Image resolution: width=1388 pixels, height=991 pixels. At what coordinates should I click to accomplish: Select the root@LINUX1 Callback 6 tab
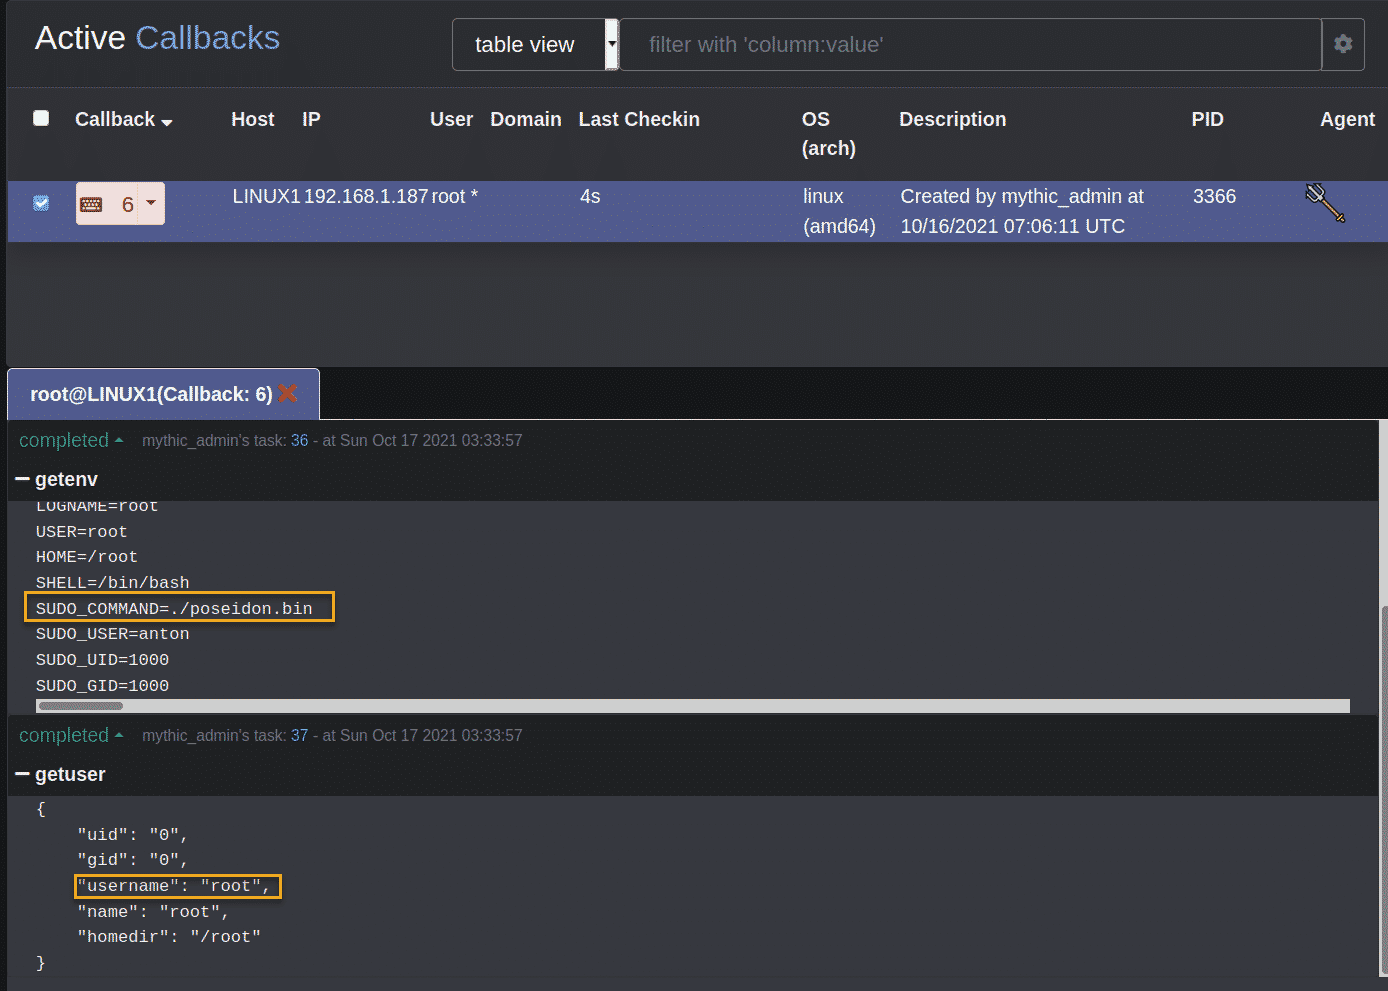pyautogui.click(x=150, y=393)
